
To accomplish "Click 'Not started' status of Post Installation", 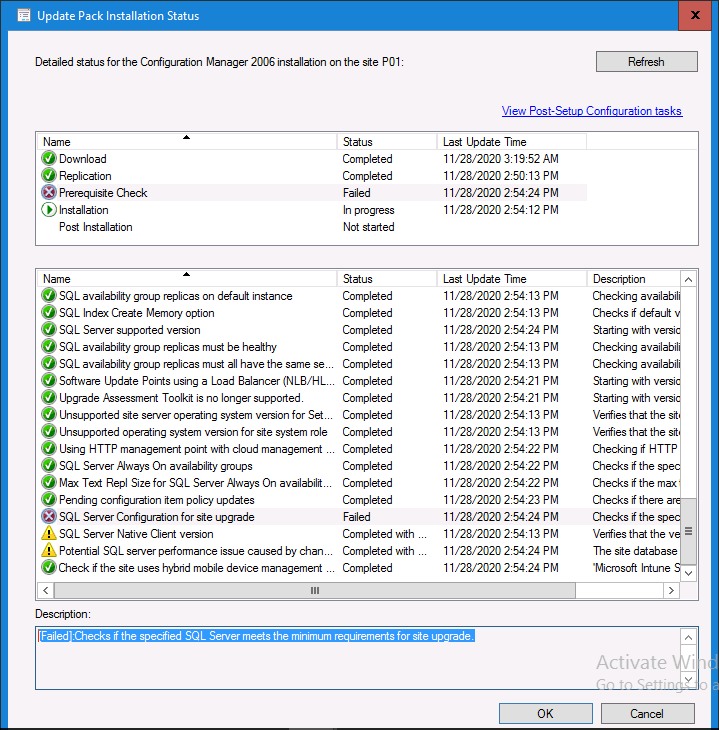I will pos(368,227).
